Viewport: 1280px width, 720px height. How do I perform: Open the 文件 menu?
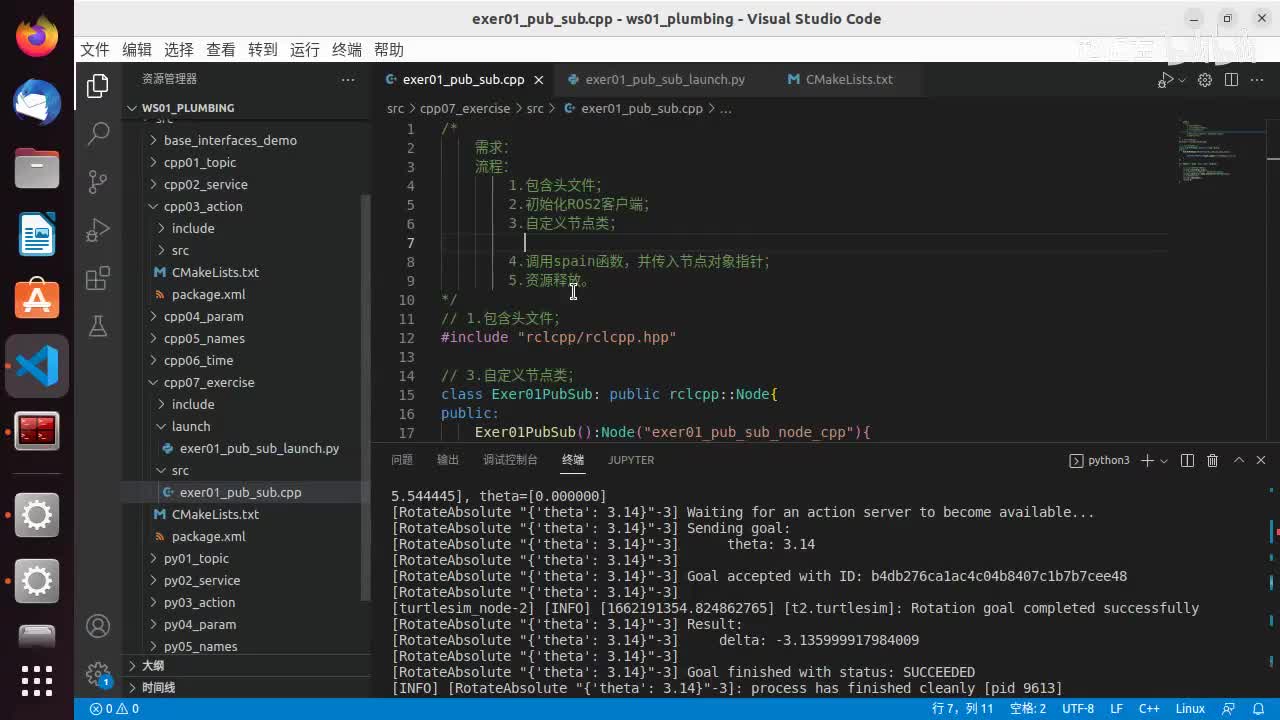[94, 50]
